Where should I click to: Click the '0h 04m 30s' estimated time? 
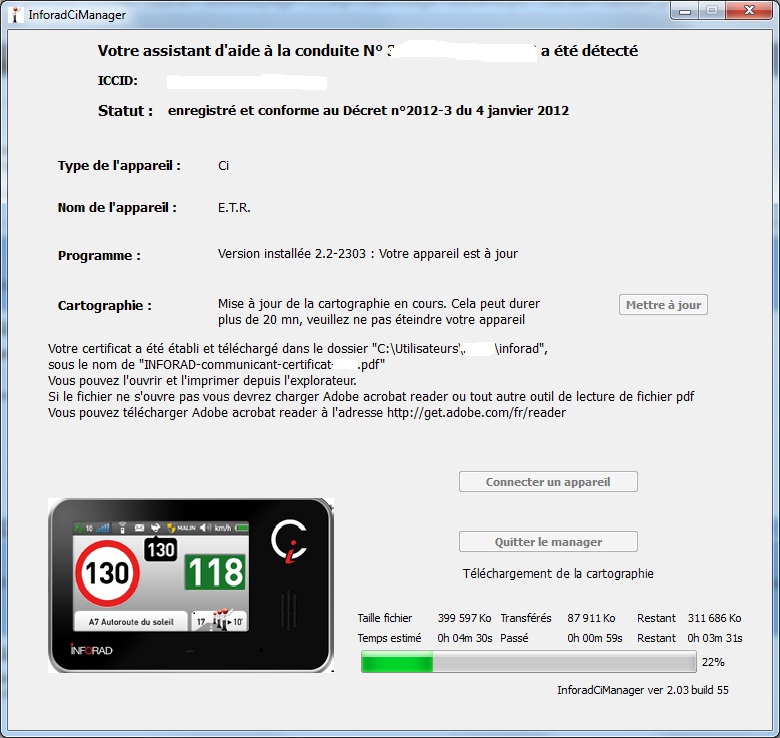coord(465,638)
